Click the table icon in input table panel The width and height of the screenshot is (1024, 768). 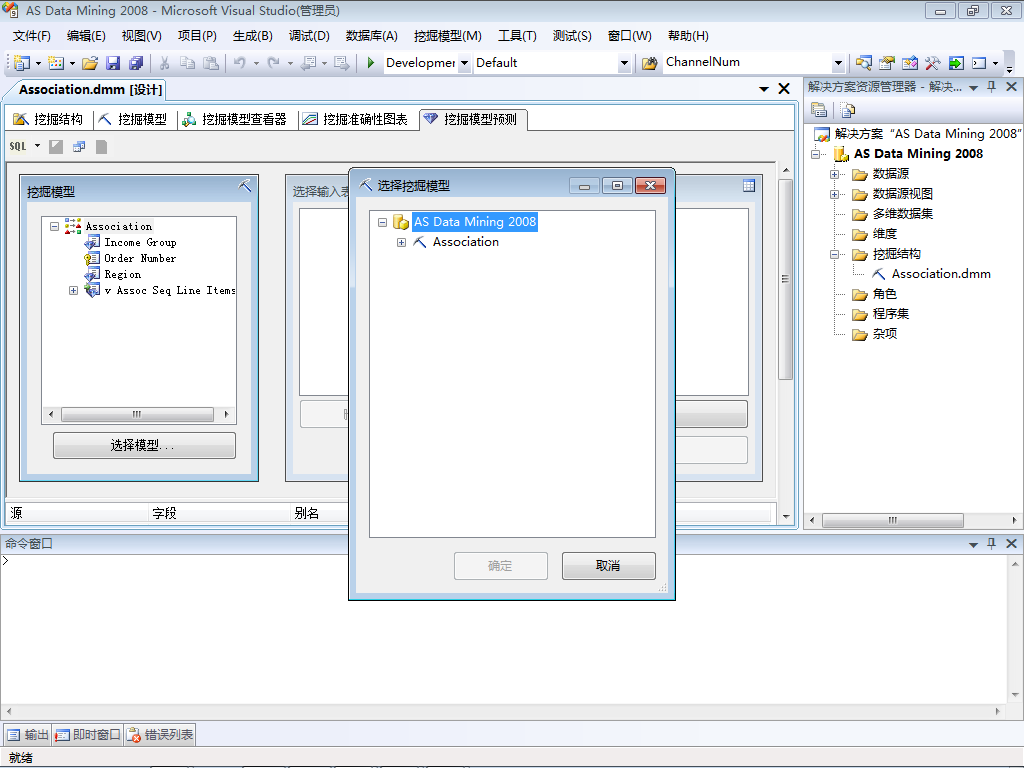(749, 185)
